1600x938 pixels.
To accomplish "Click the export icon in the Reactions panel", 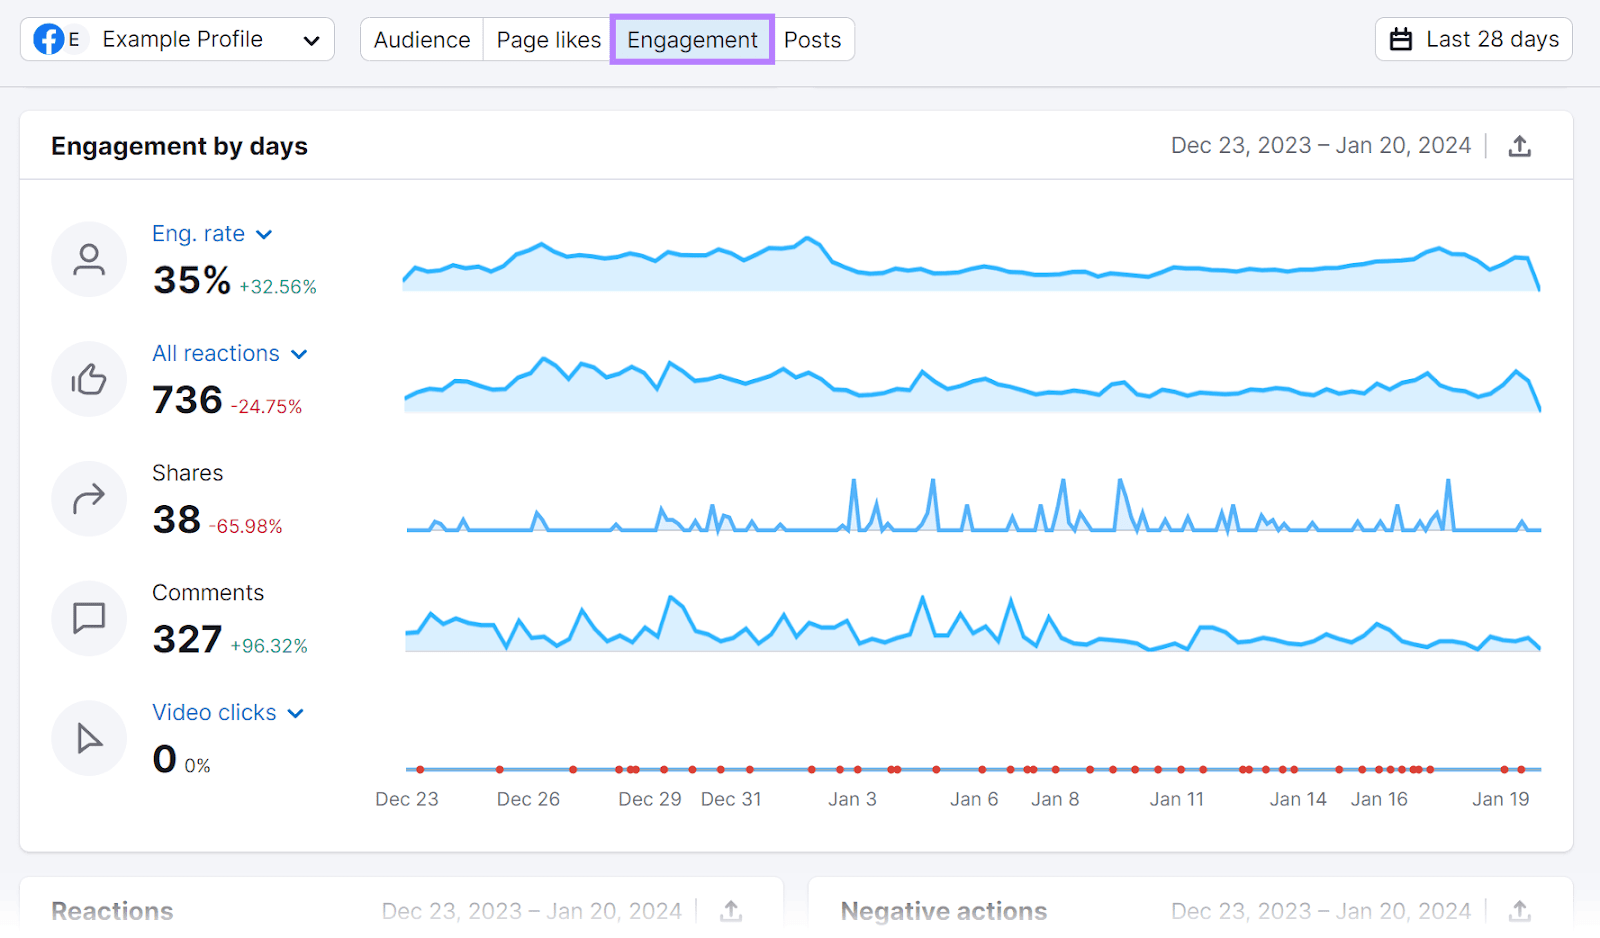I will 731,911.
